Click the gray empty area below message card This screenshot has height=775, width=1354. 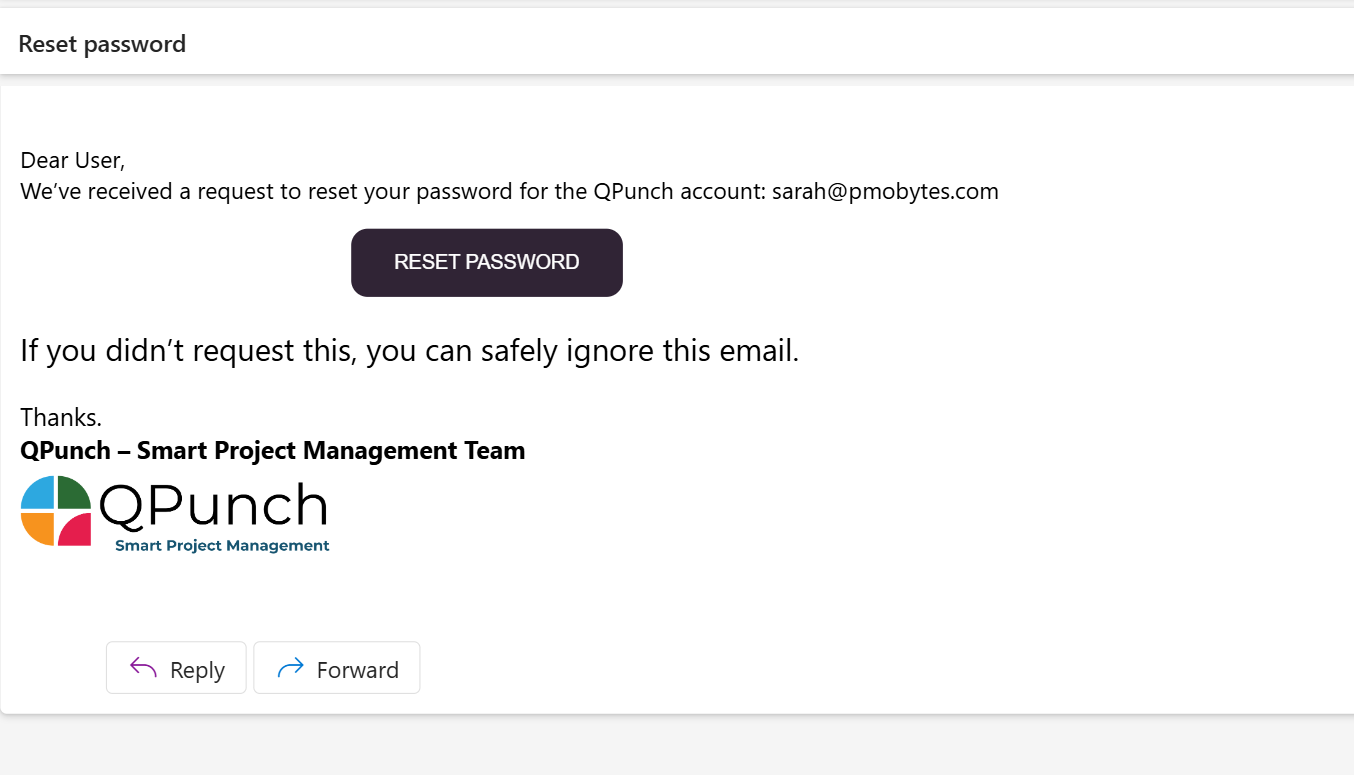(677, 745)
